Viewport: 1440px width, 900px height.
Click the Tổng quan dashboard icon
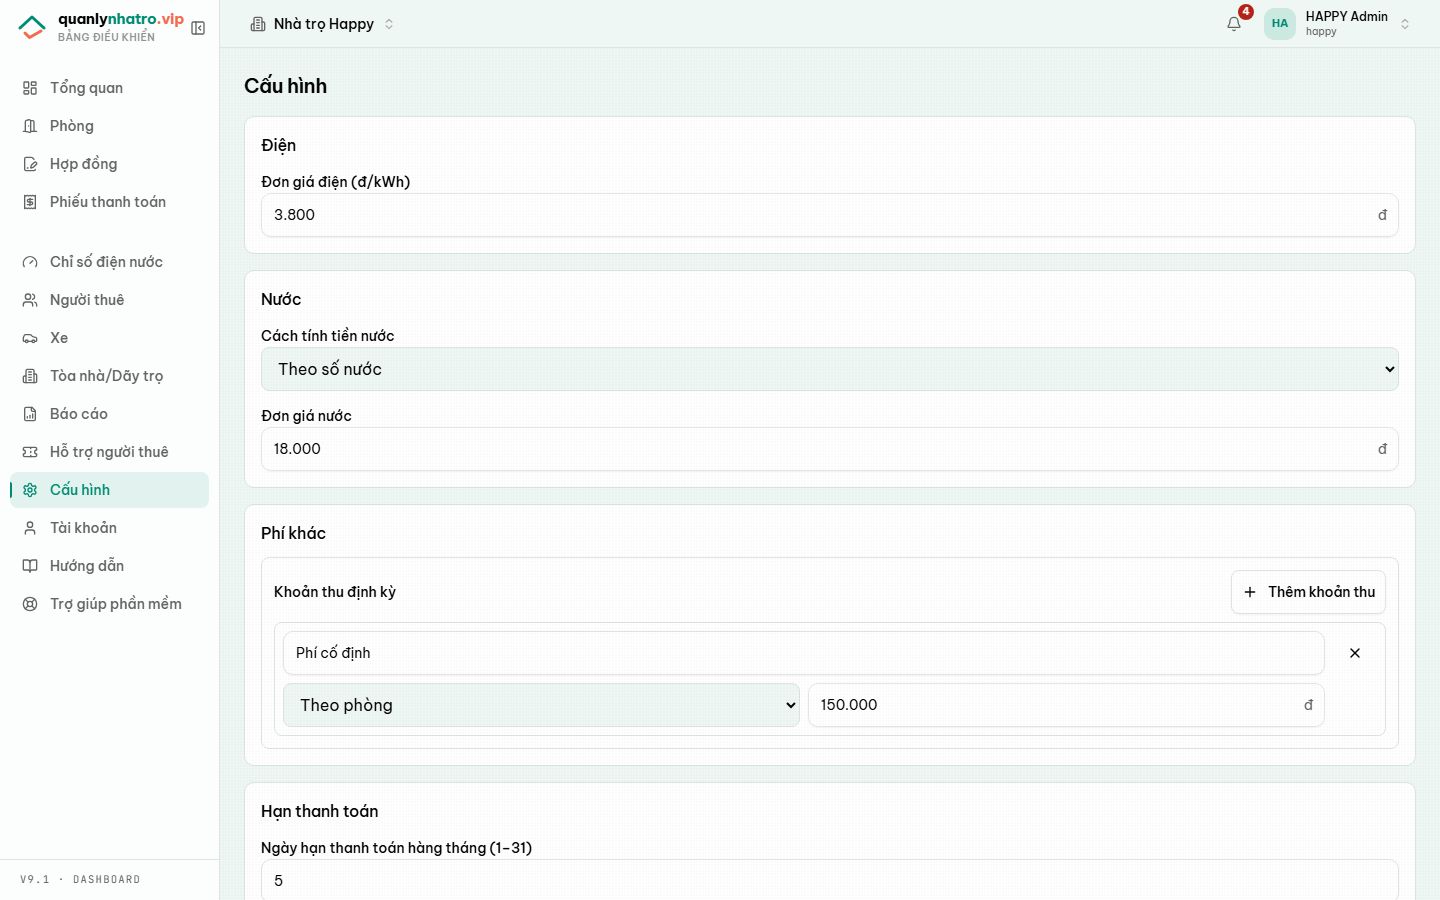30,88
